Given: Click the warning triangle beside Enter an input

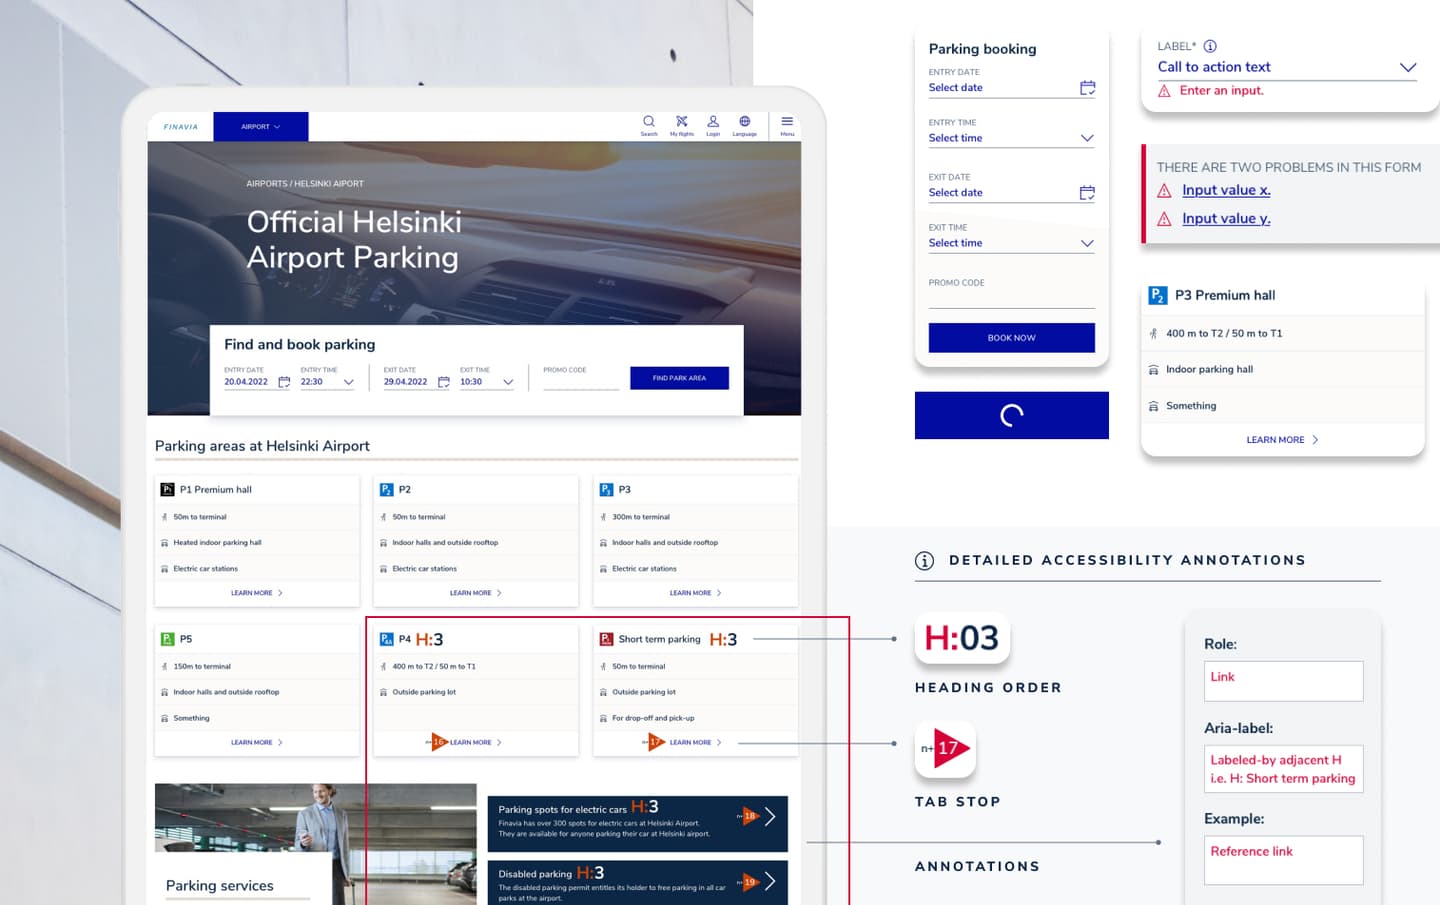Looking at the screenshot, I should click(1164, 90).
